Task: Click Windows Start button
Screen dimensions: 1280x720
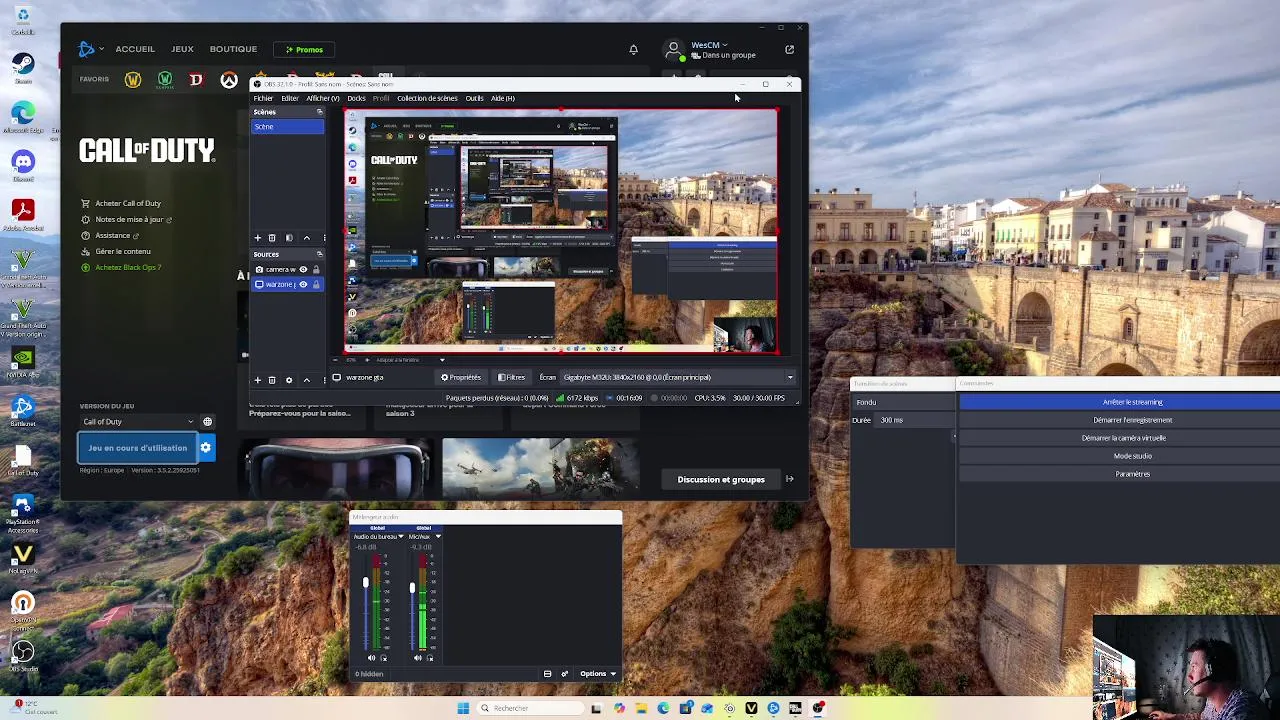Action: [463, 708]
